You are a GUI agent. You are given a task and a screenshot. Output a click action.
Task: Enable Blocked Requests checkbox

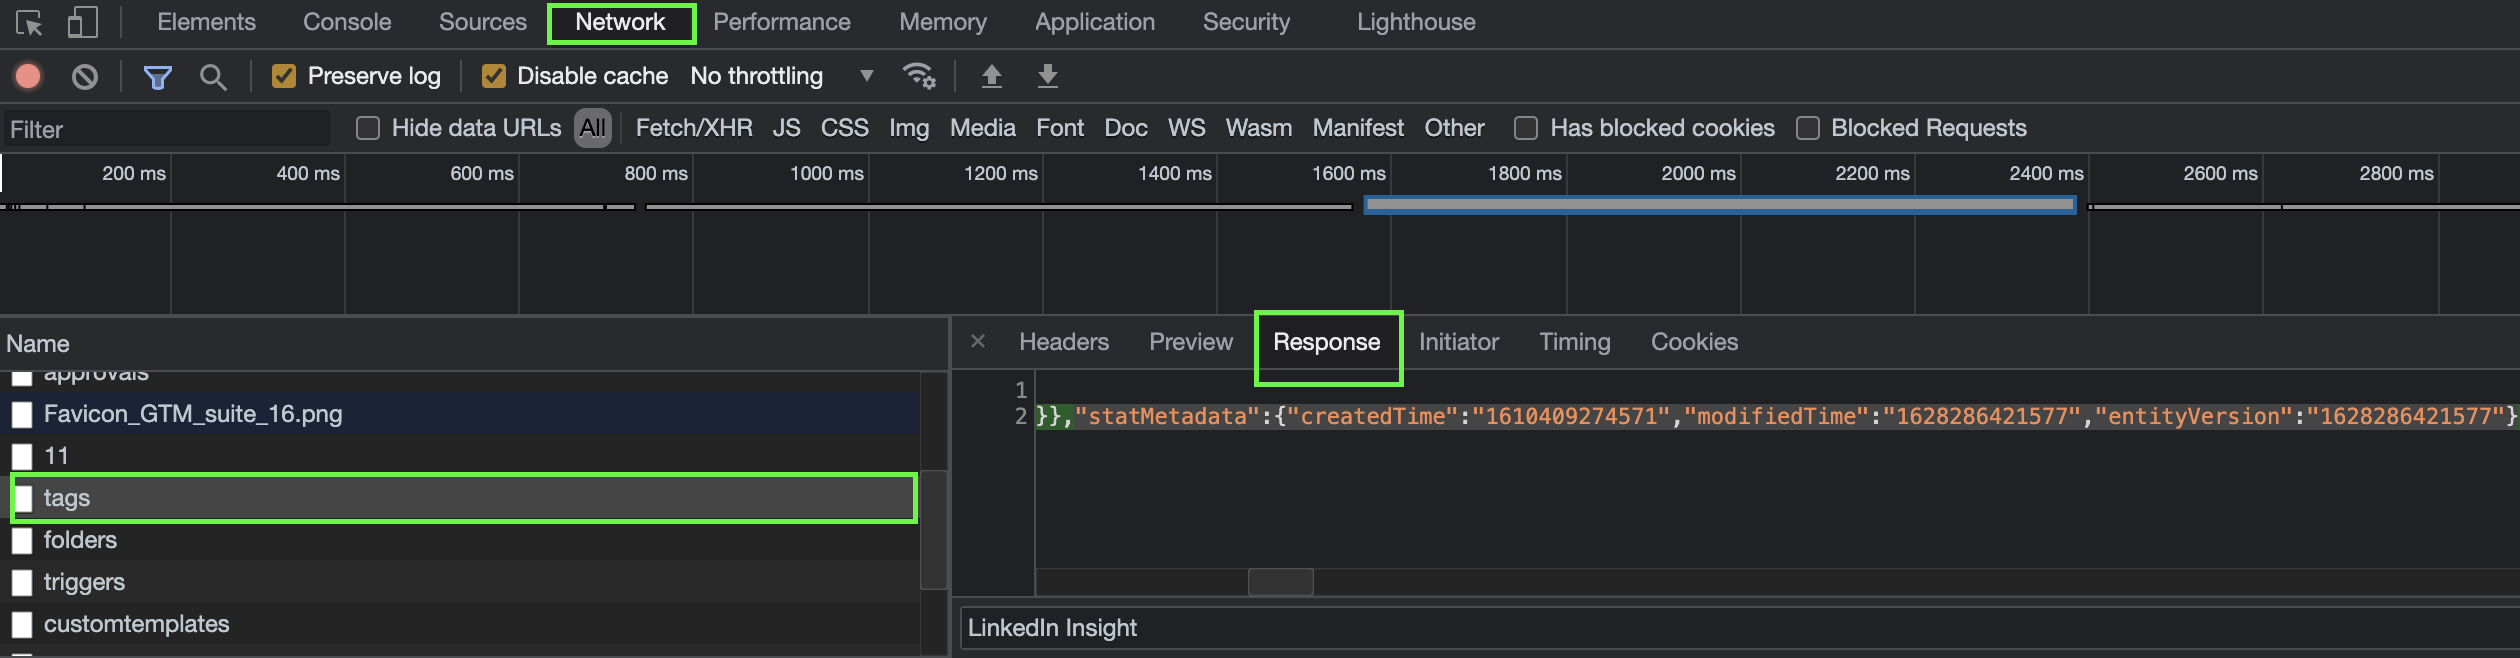pyautogui.click(x=1807, y=128)
